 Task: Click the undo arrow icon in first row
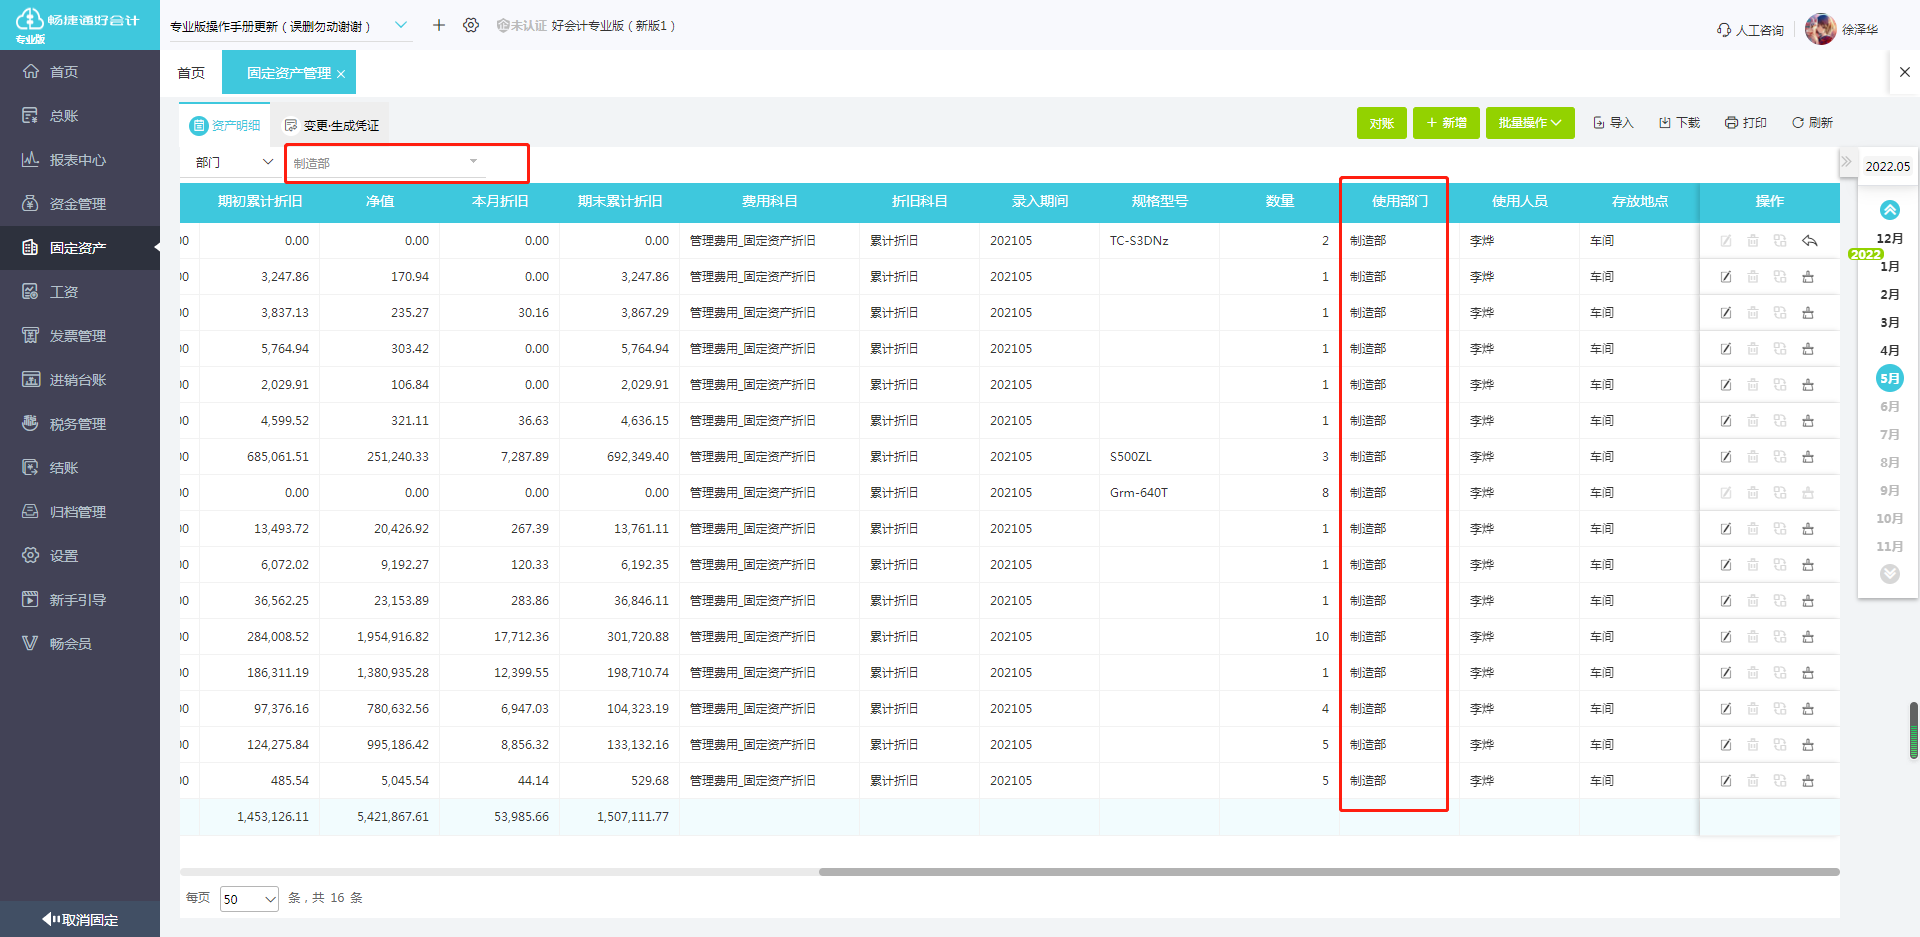coord(1809,241)
